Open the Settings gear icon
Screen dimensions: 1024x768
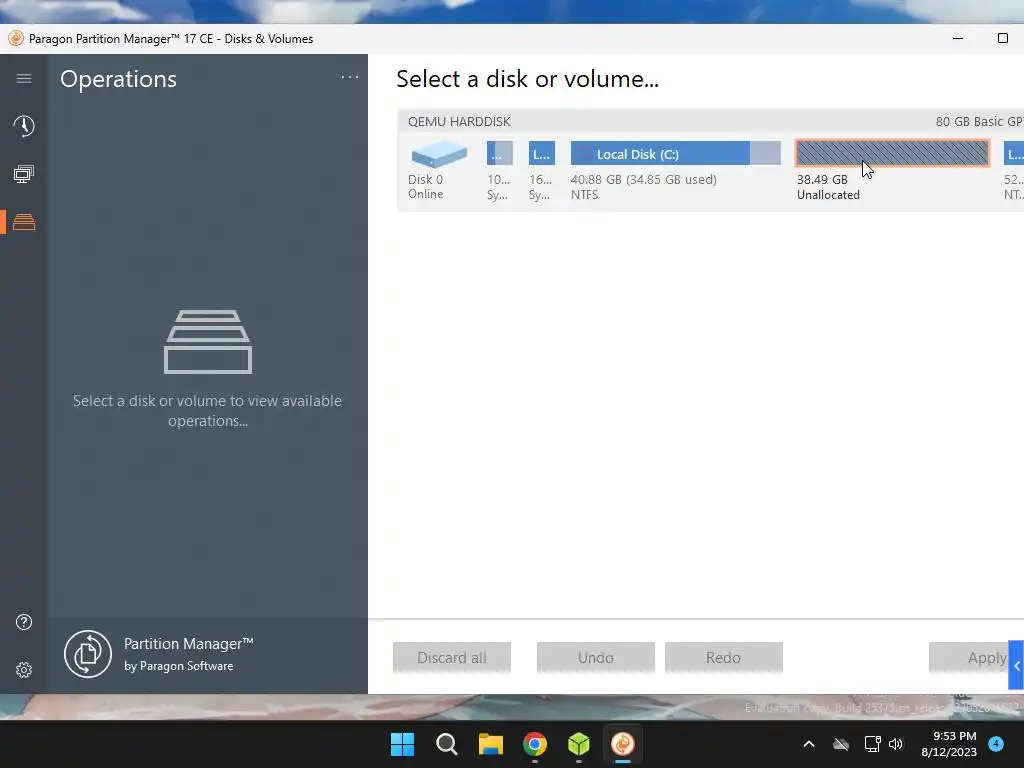click(x=24, y=669)
